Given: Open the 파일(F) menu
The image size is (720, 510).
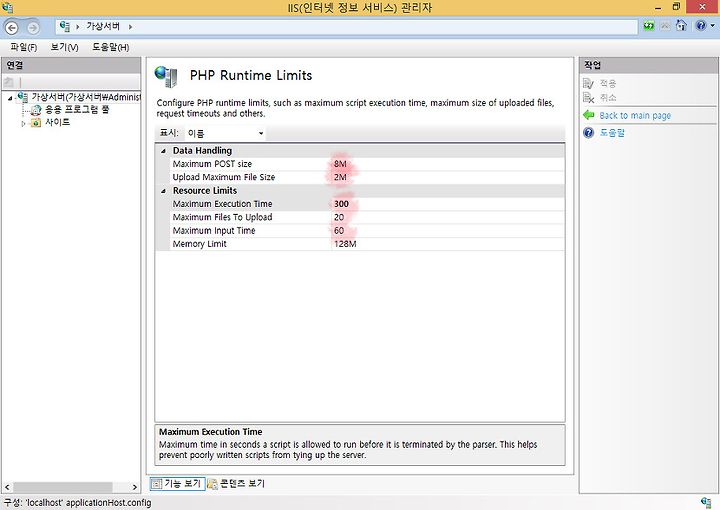Looking at the screenshot, I should 24,47.
